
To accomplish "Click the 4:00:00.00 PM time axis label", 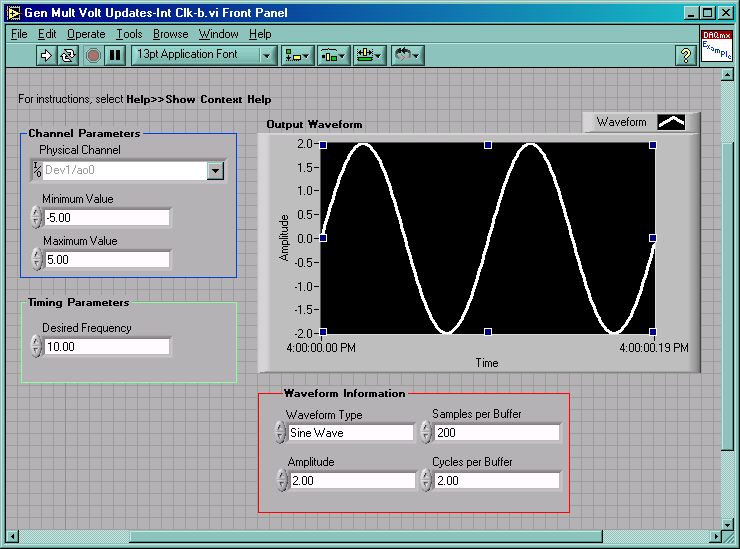I will click(x=321, y=348).
